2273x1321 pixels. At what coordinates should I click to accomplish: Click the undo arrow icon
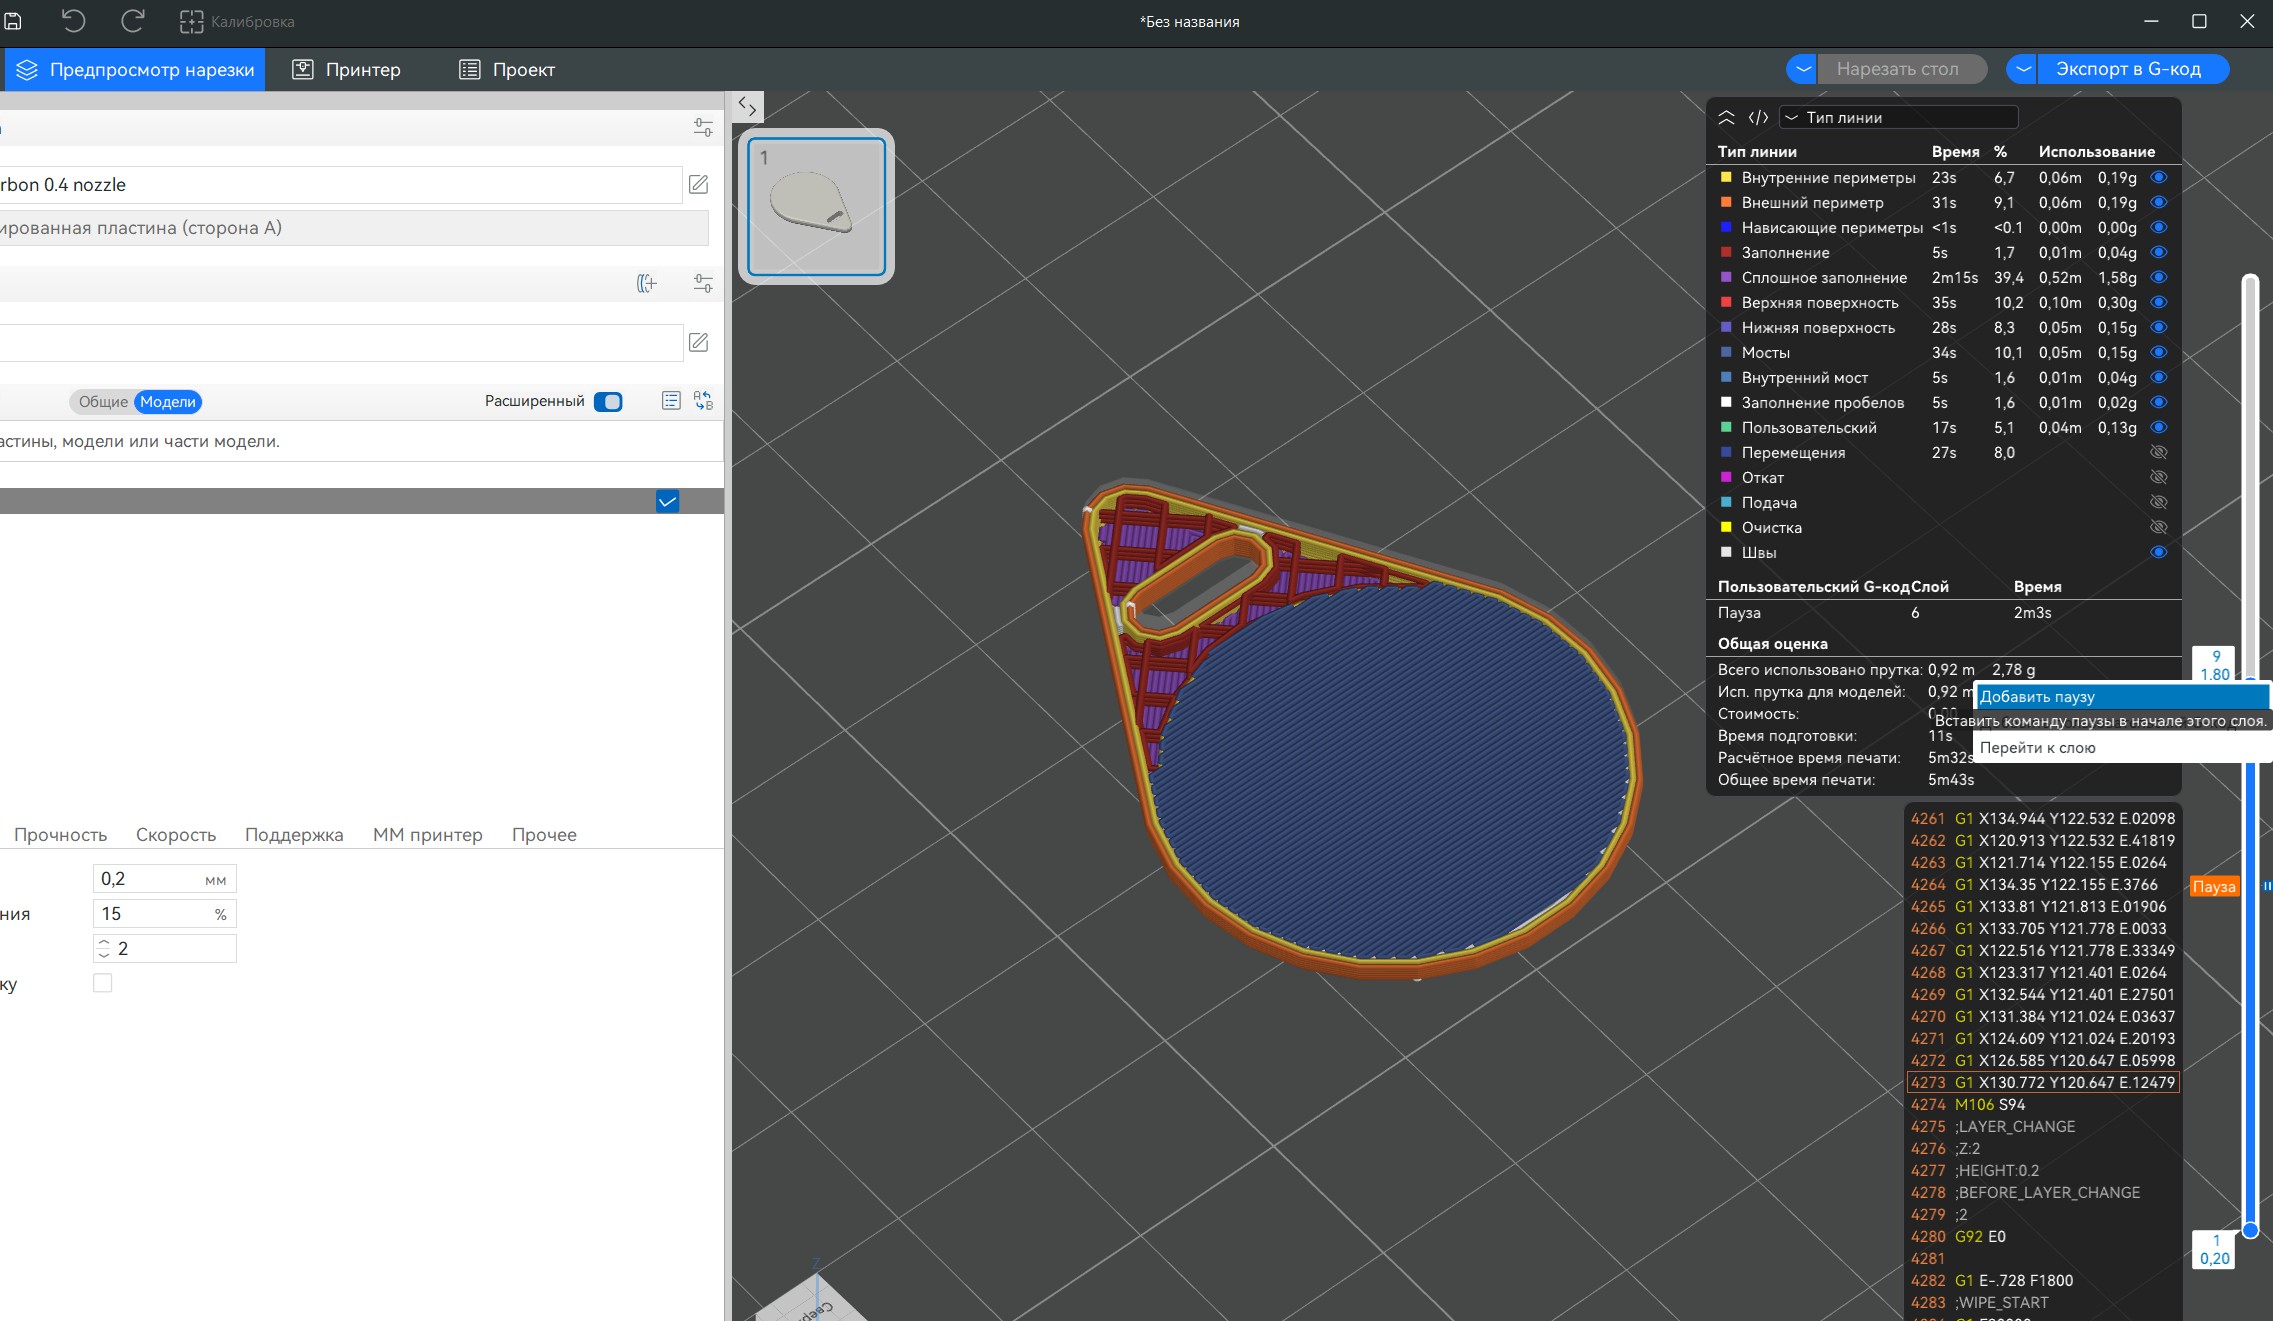tap(73, 21)
